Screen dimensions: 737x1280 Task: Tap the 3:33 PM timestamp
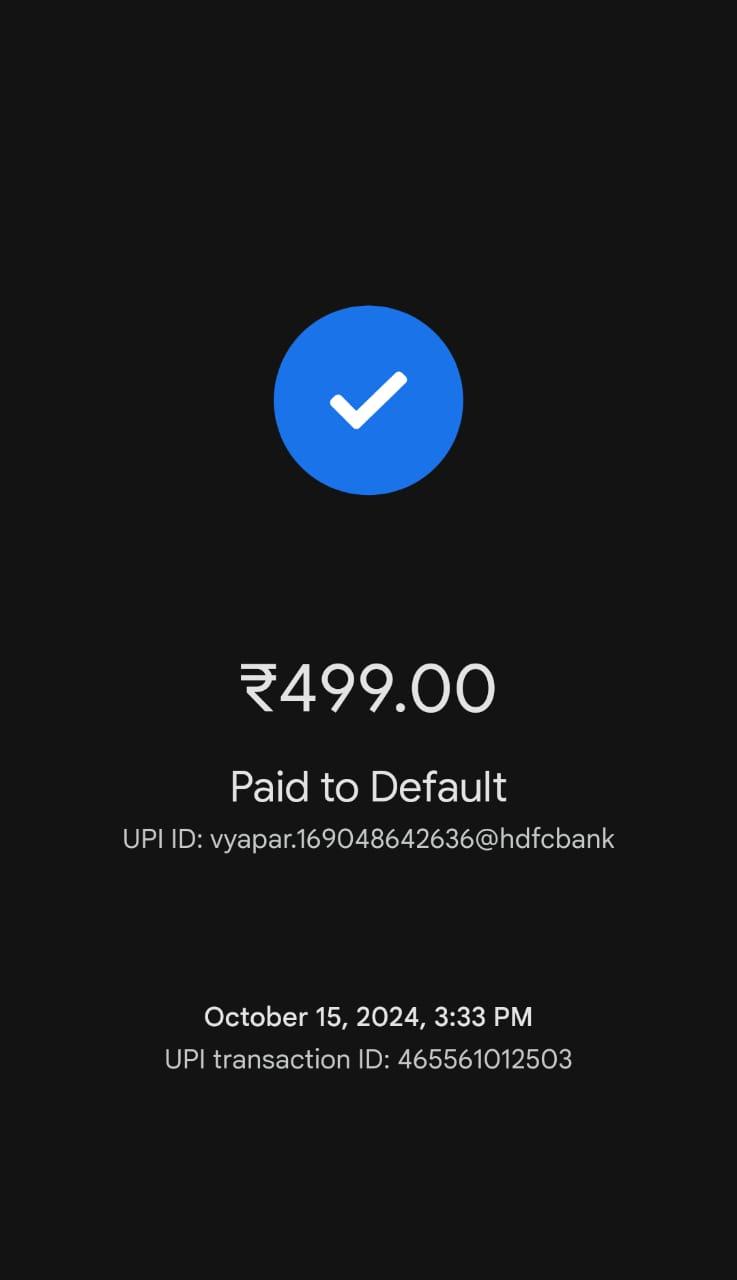pos(483,1017)
